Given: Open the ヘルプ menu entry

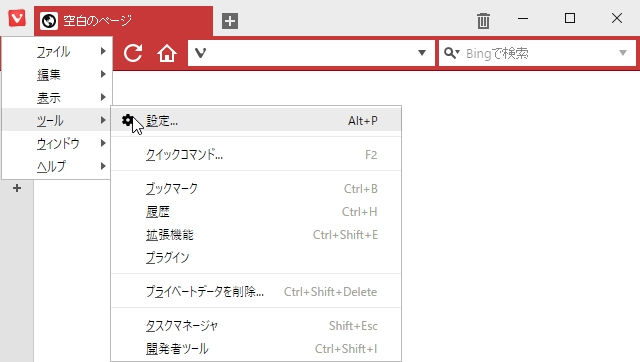Looking at the screenshot, I should click(x=57, y=166).
